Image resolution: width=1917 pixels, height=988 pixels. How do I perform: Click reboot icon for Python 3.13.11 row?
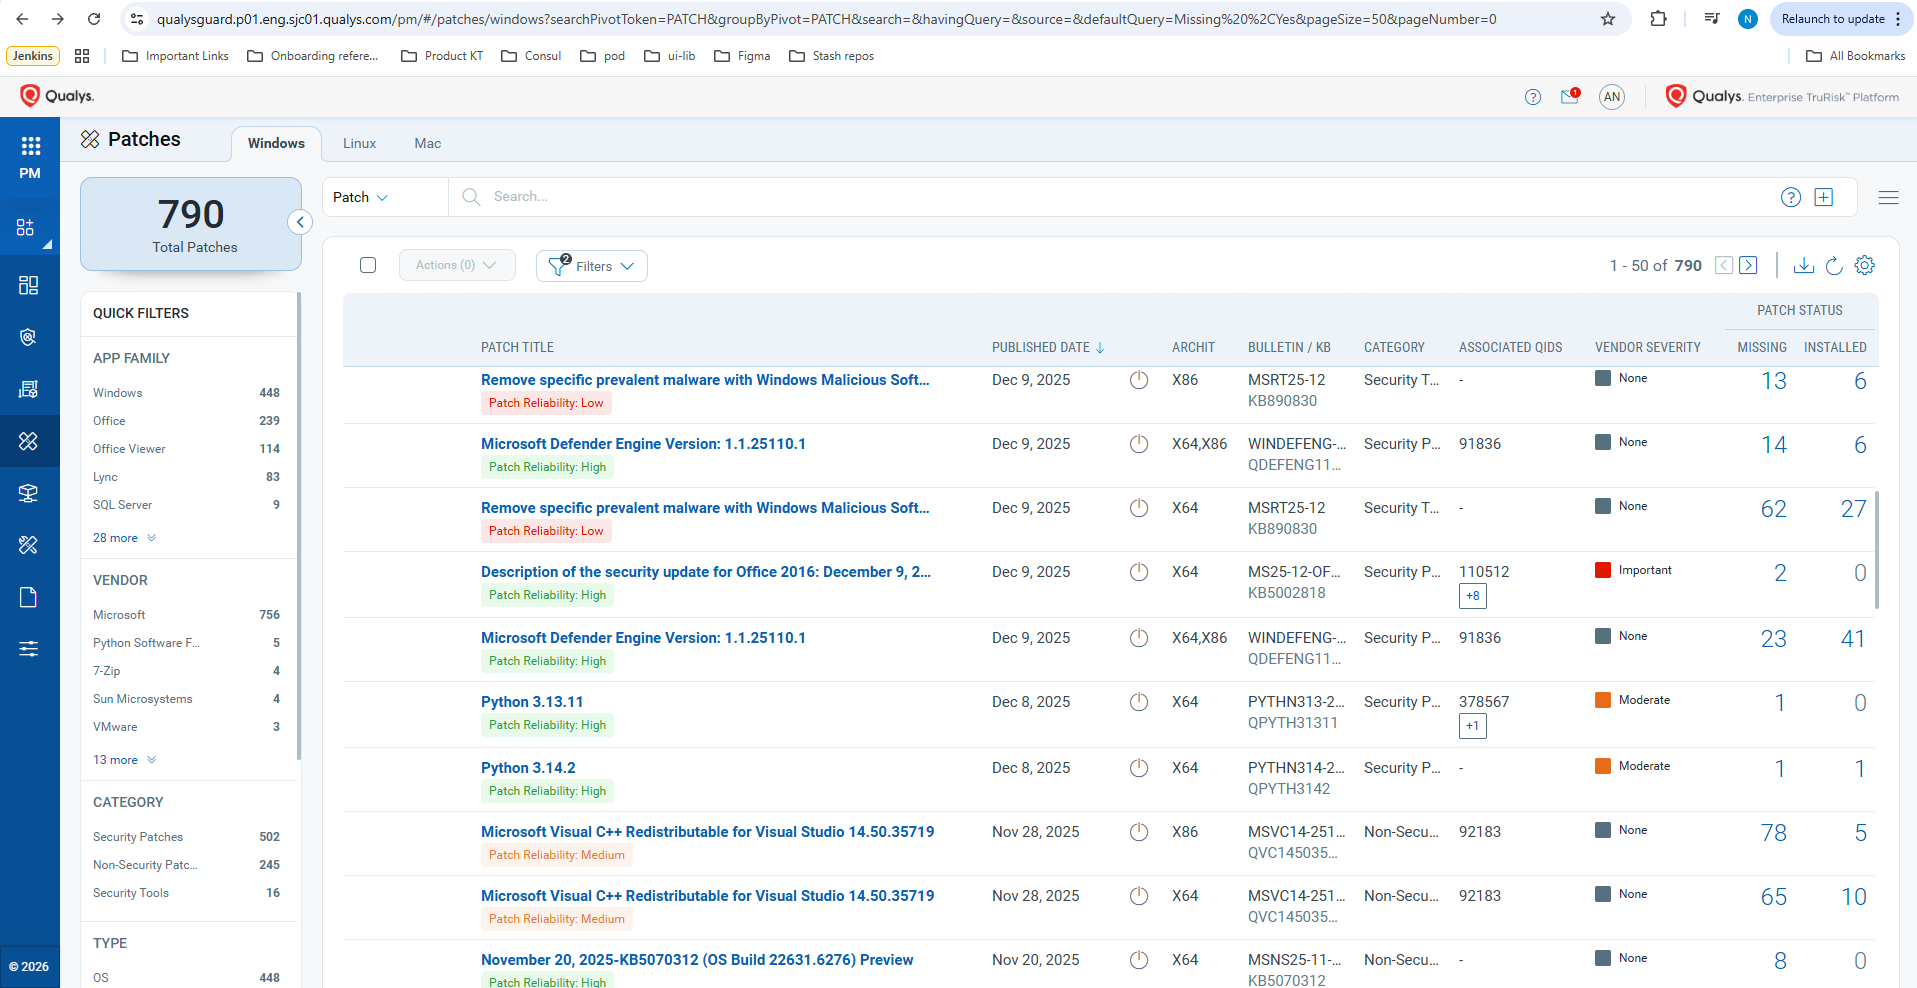1138,702
